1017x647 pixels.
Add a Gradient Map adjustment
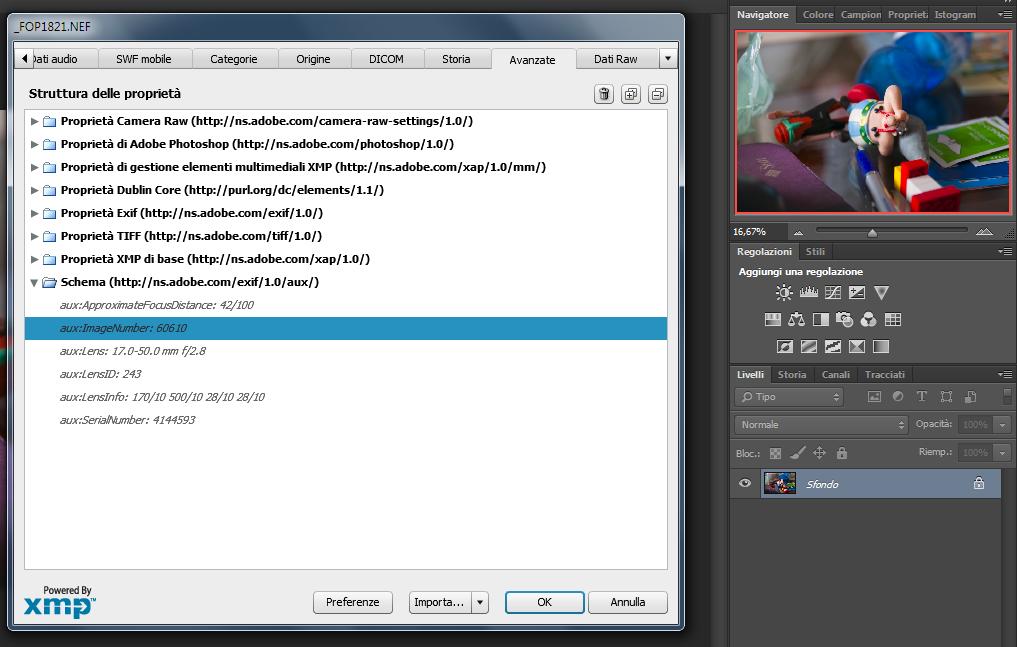coord(881,347)
